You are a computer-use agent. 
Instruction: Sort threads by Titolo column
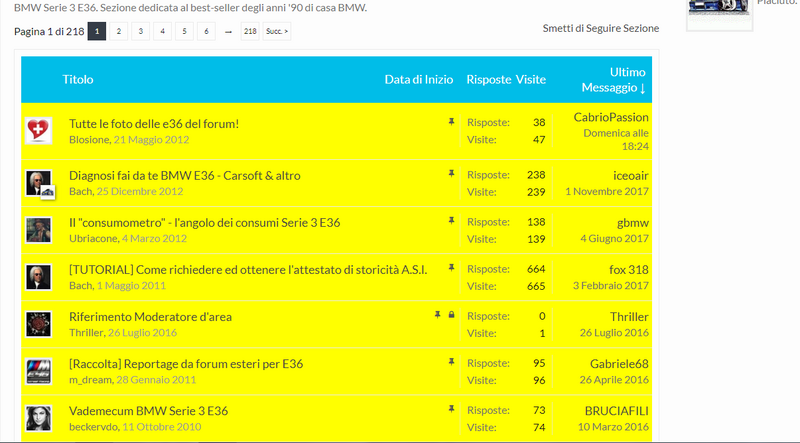coord(78,80)
